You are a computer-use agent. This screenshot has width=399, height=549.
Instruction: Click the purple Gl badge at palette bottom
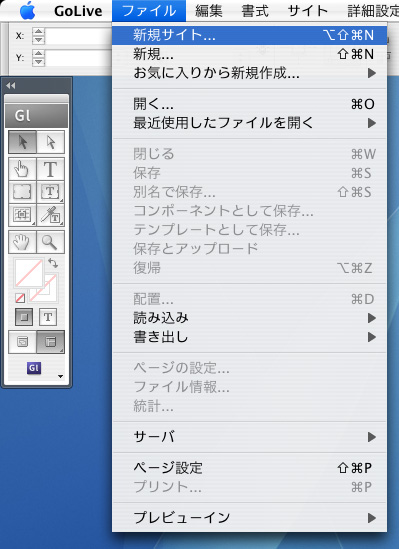pos(34,368)
